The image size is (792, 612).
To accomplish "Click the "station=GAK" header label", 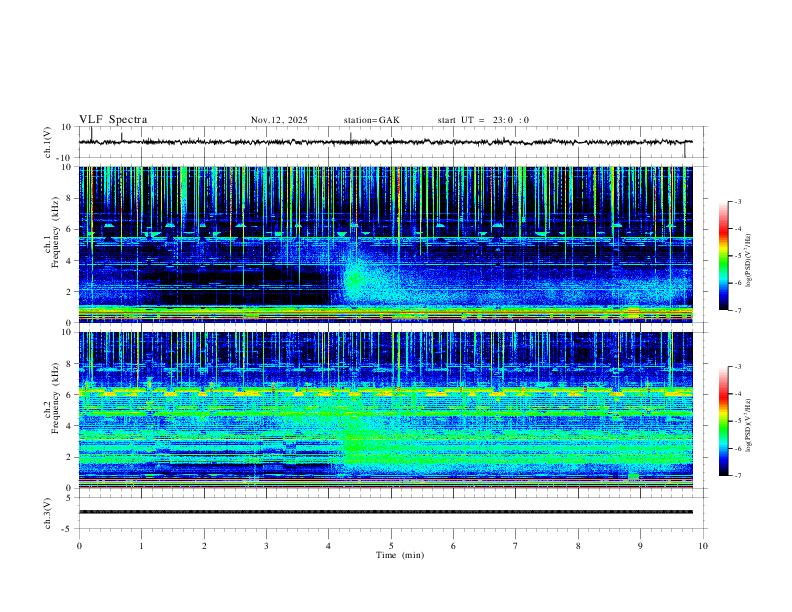I will pos(371,120).
